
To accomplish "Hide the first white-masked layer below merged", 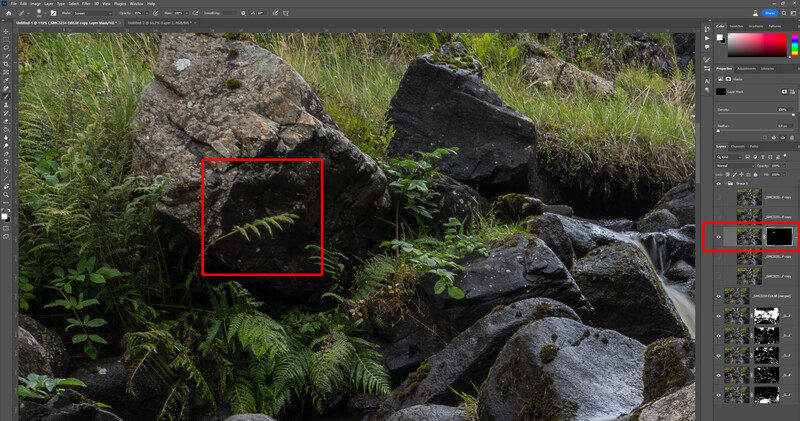I will coord(718,316).
